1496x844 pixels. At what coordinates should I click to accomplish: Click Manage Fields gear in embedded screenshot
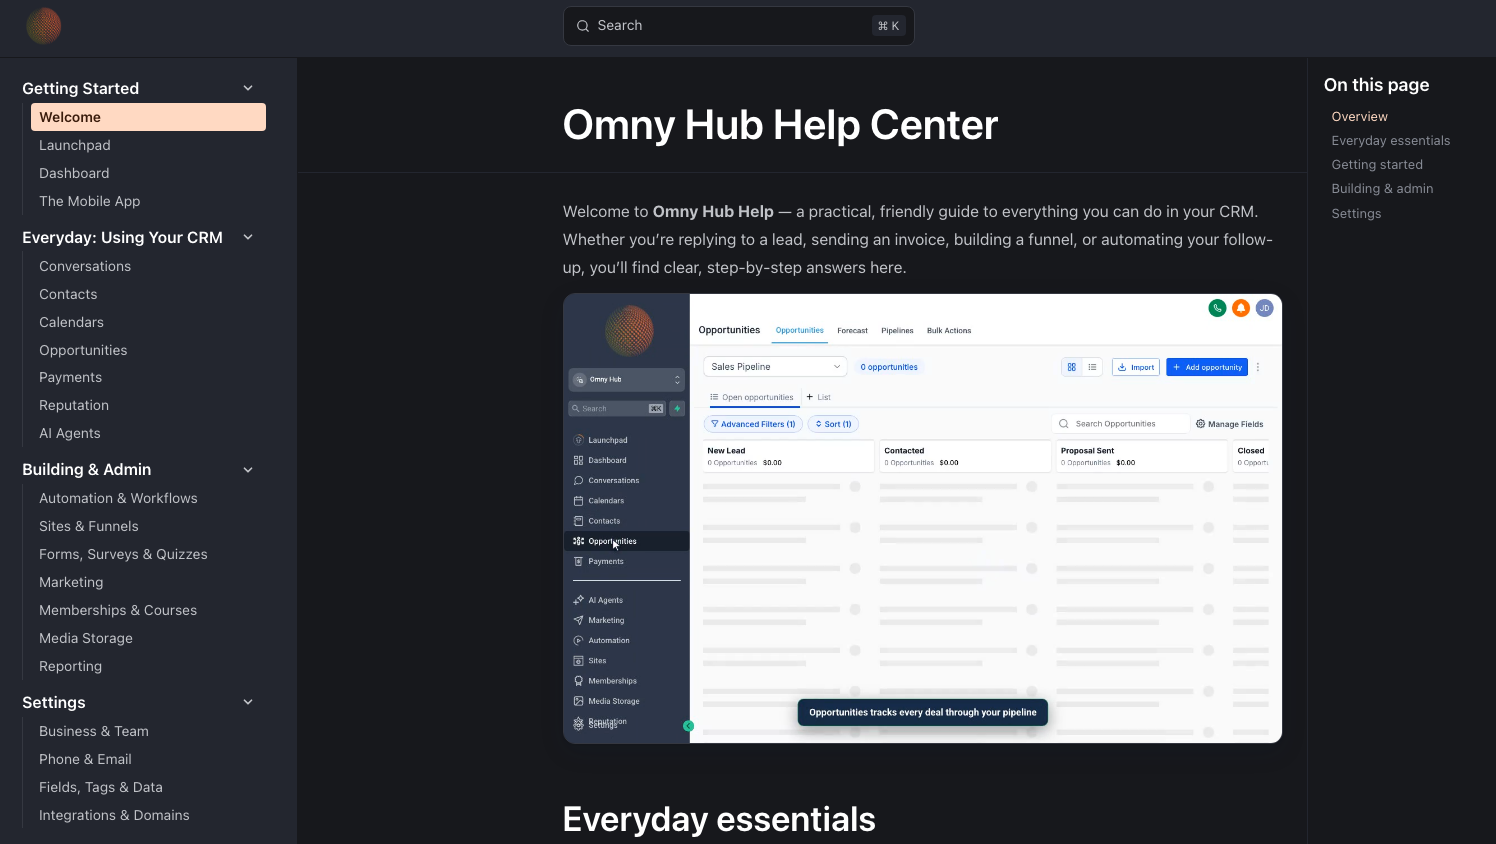[1200, 424]
